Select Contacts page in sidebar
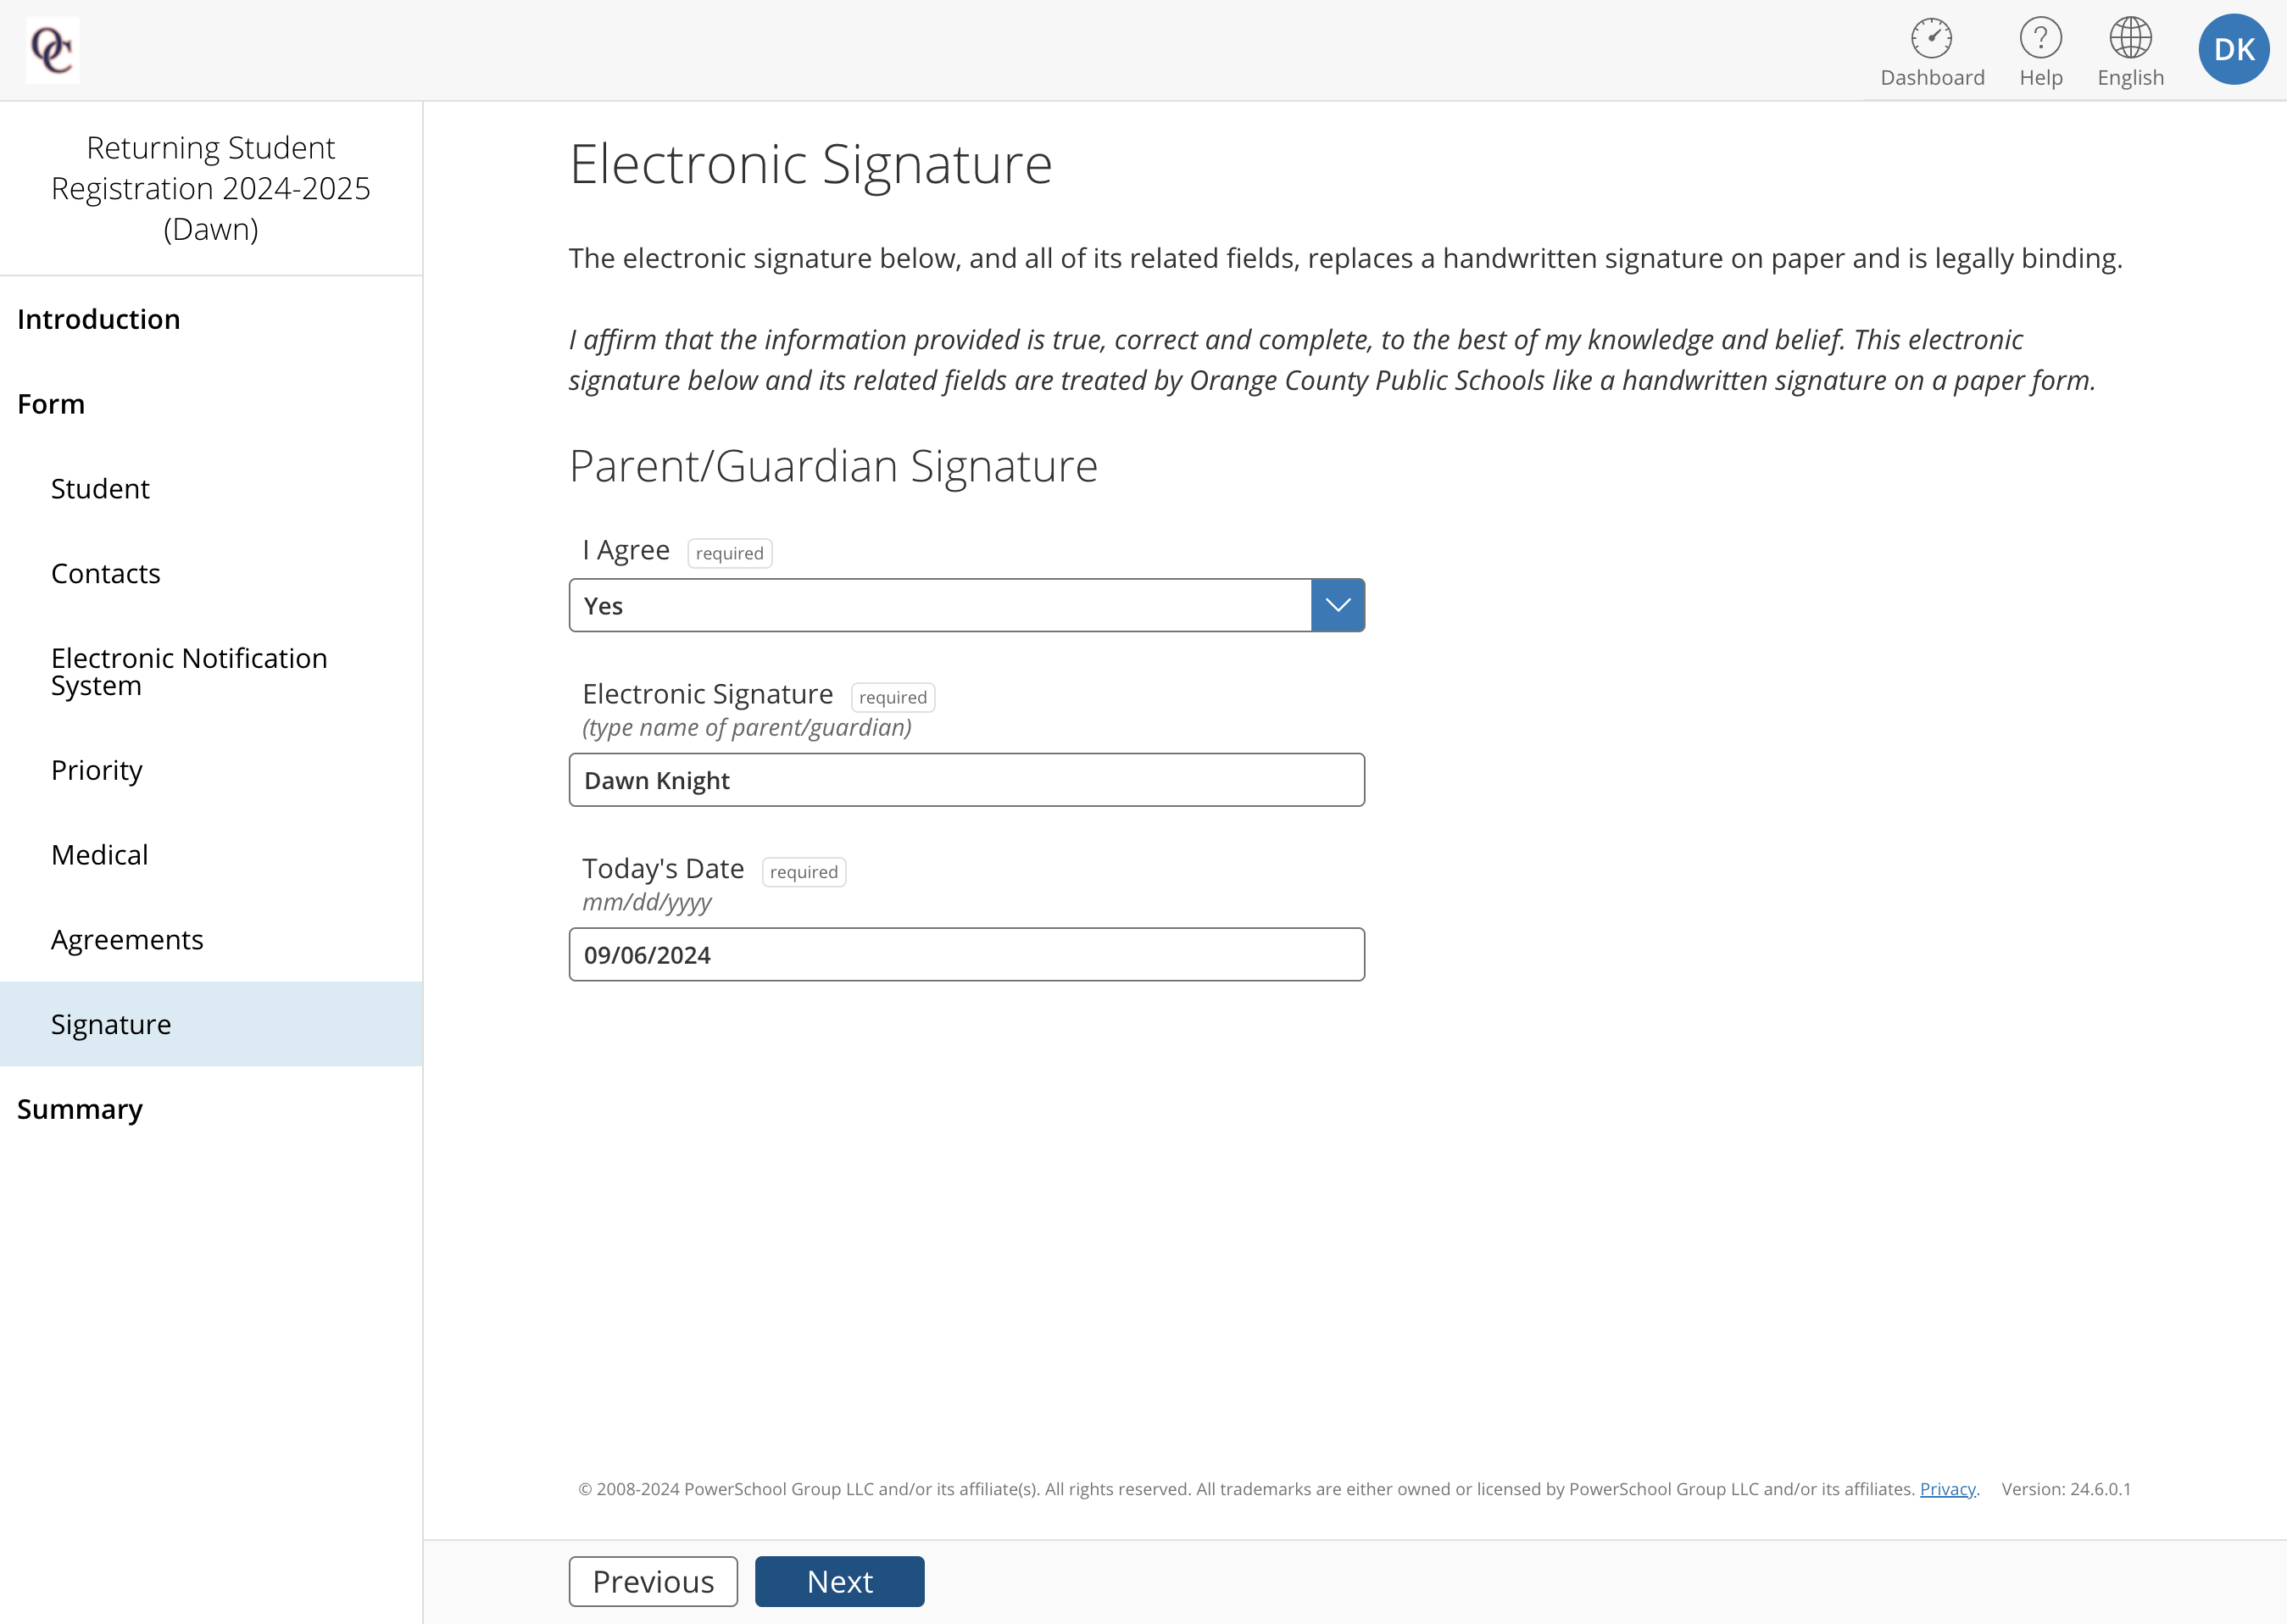This screenshot has width=2287, height=1624. [x=106, y=573]
